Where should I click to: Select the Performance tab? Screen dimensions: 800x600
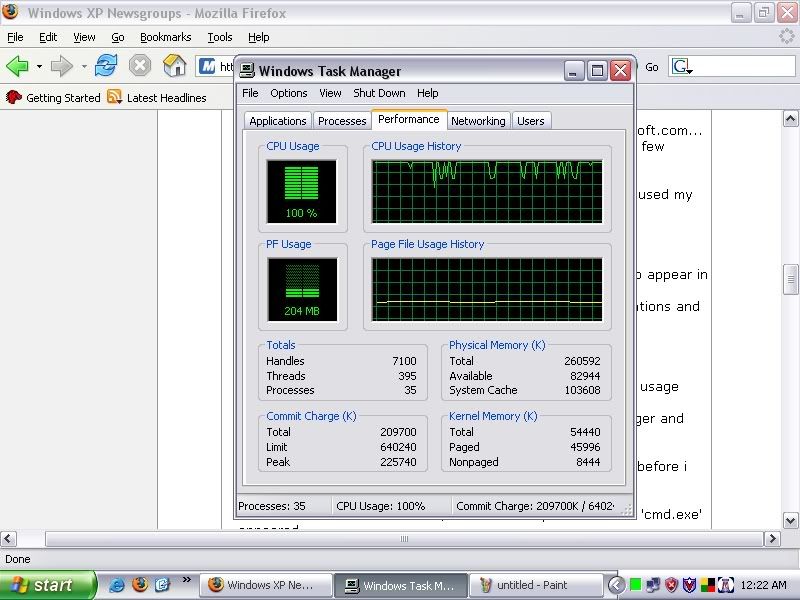click(x=409, y=119)
